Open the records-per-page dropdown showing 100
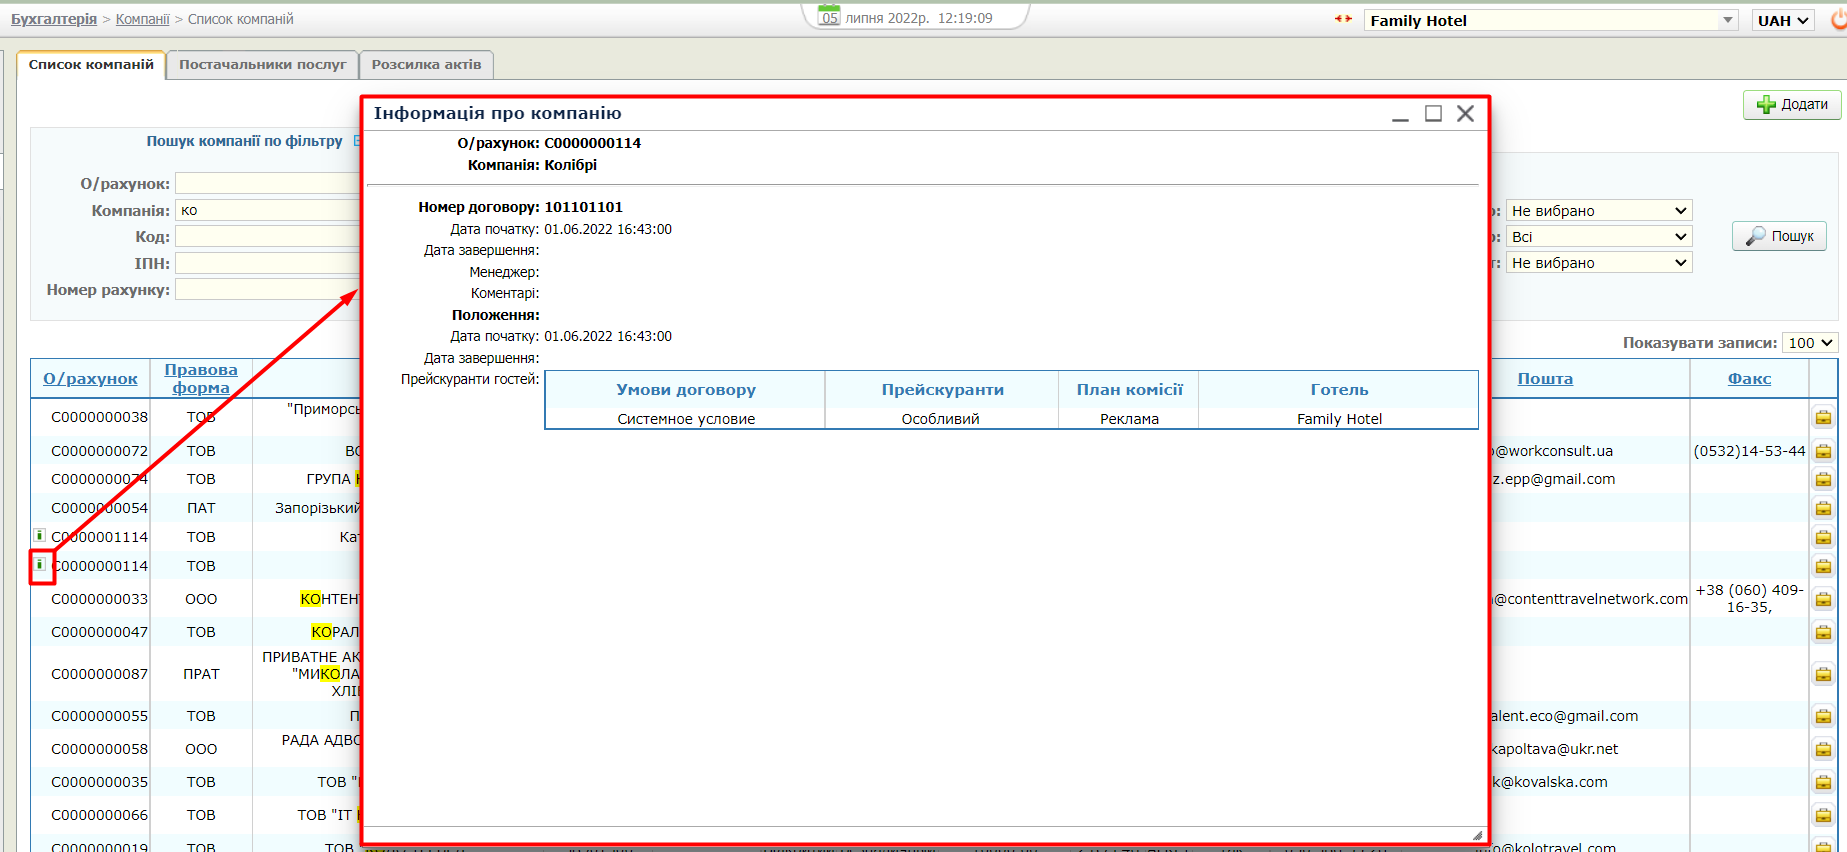Viewport: 1847px width, 852px height. pos(1811,343)
